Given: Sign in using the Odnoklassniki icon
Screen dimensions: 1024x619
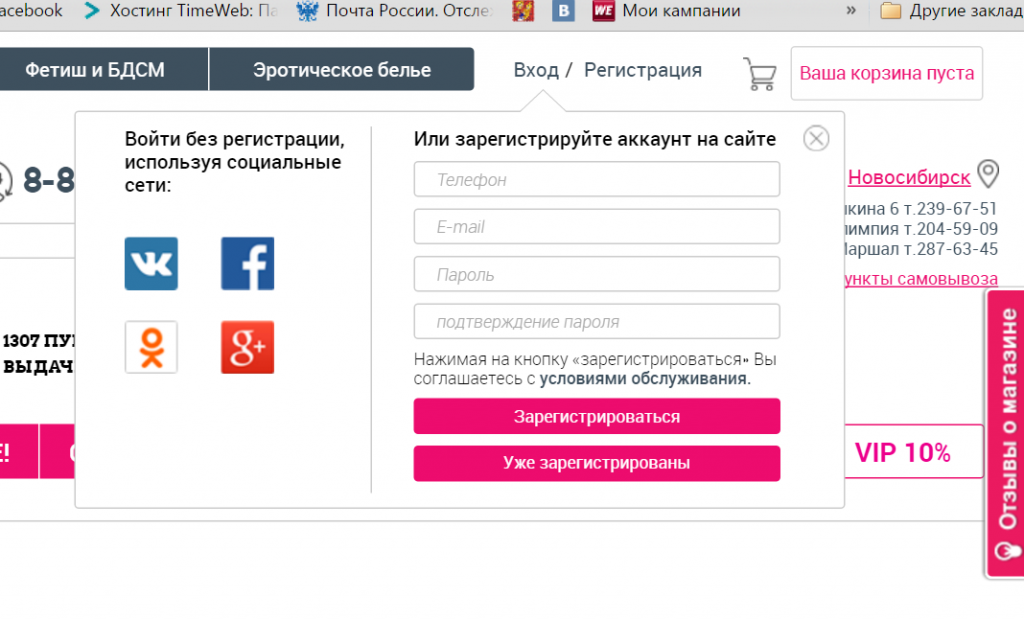Looking at the screenshot, I should (x=151, y=347).
